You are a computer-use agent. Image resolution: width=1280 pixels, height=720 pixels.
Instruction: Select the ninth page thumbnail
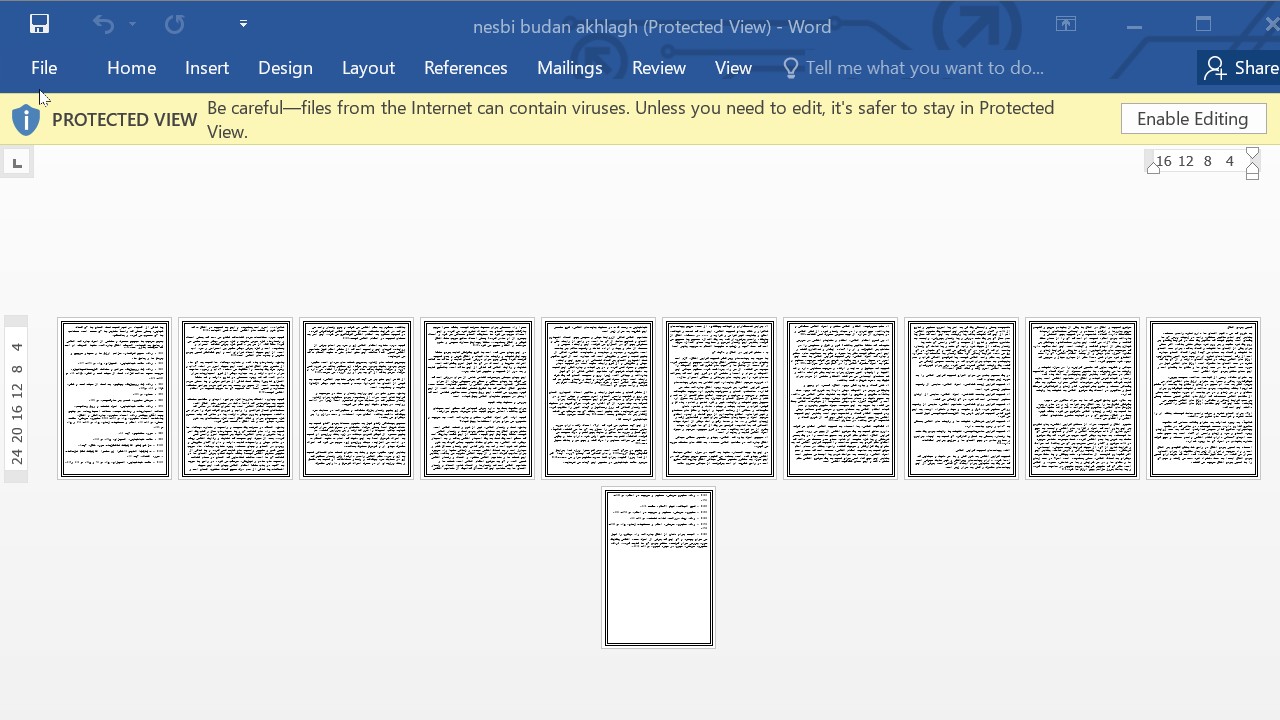[1083, 399]
